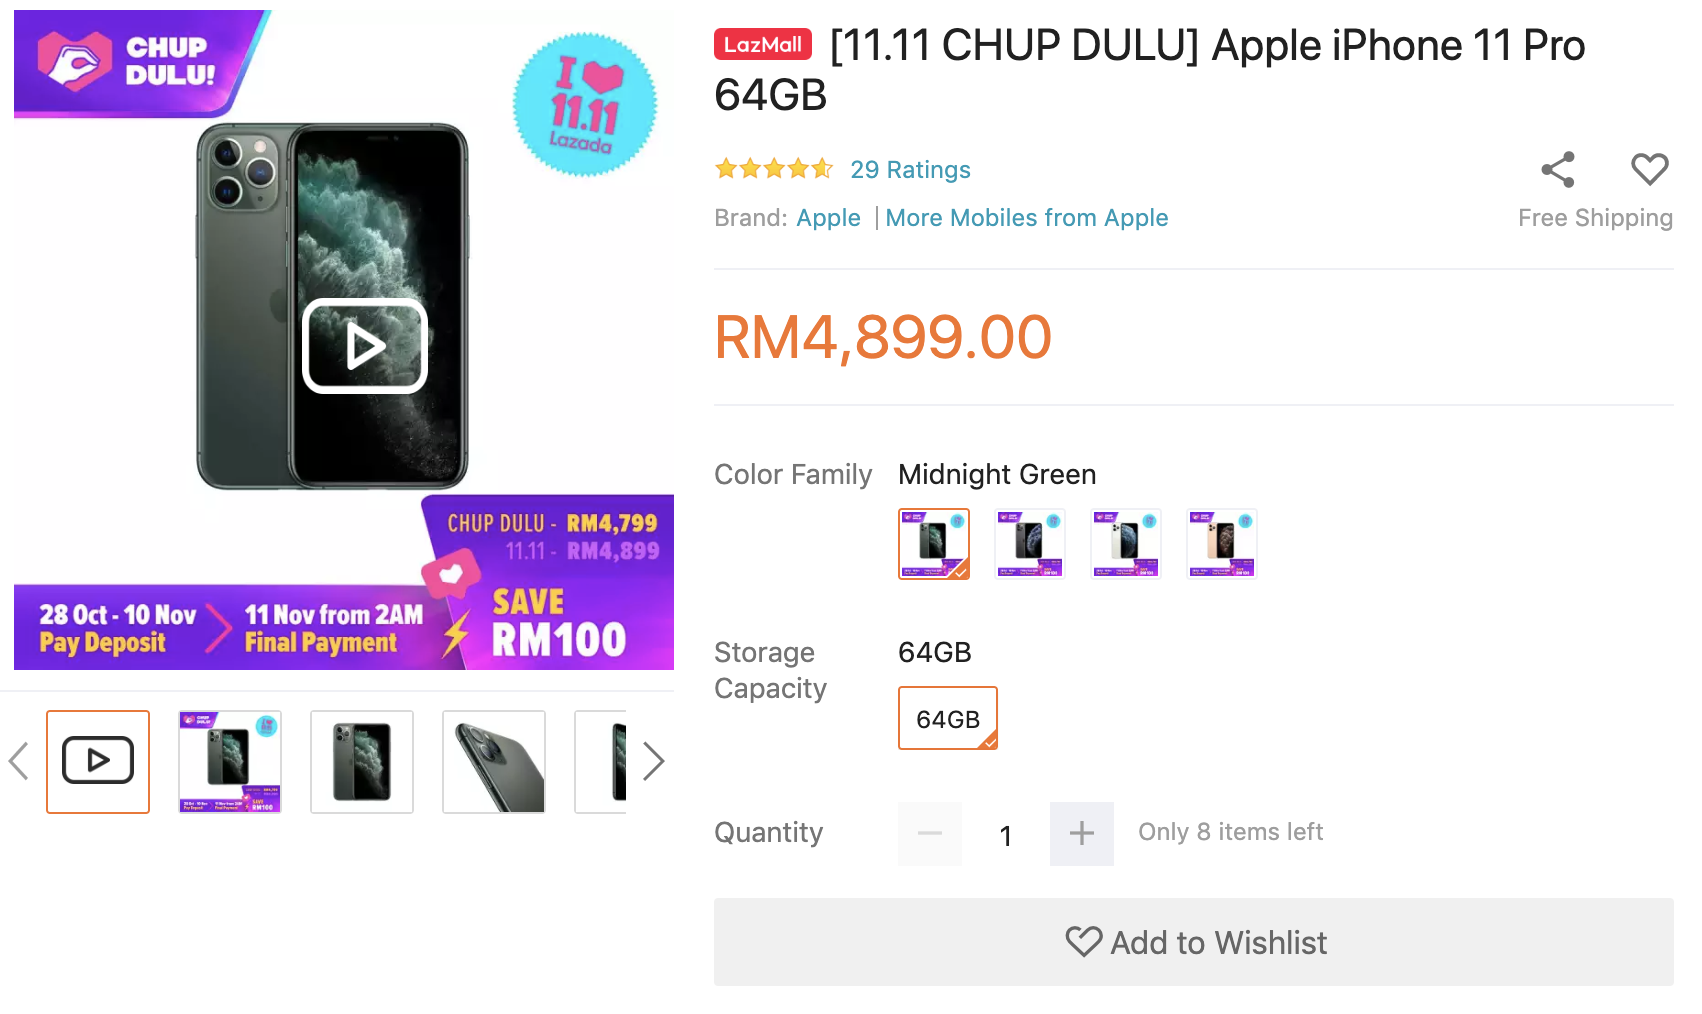
Task: Select Midnight Green color option
Action: (934, 544)
